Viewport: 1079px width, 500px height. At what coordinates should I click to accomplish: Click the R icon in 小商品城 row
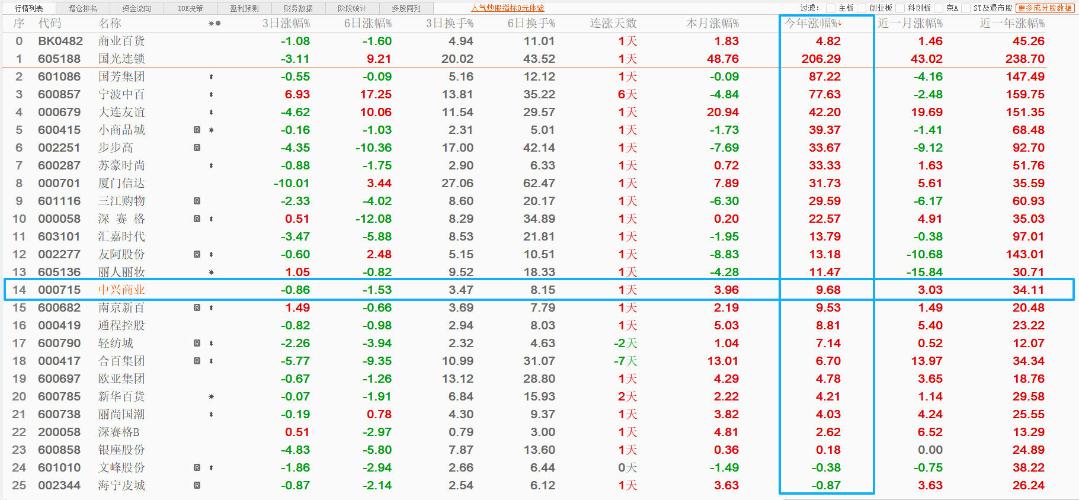pyautogui.click(x=197, y=130)
